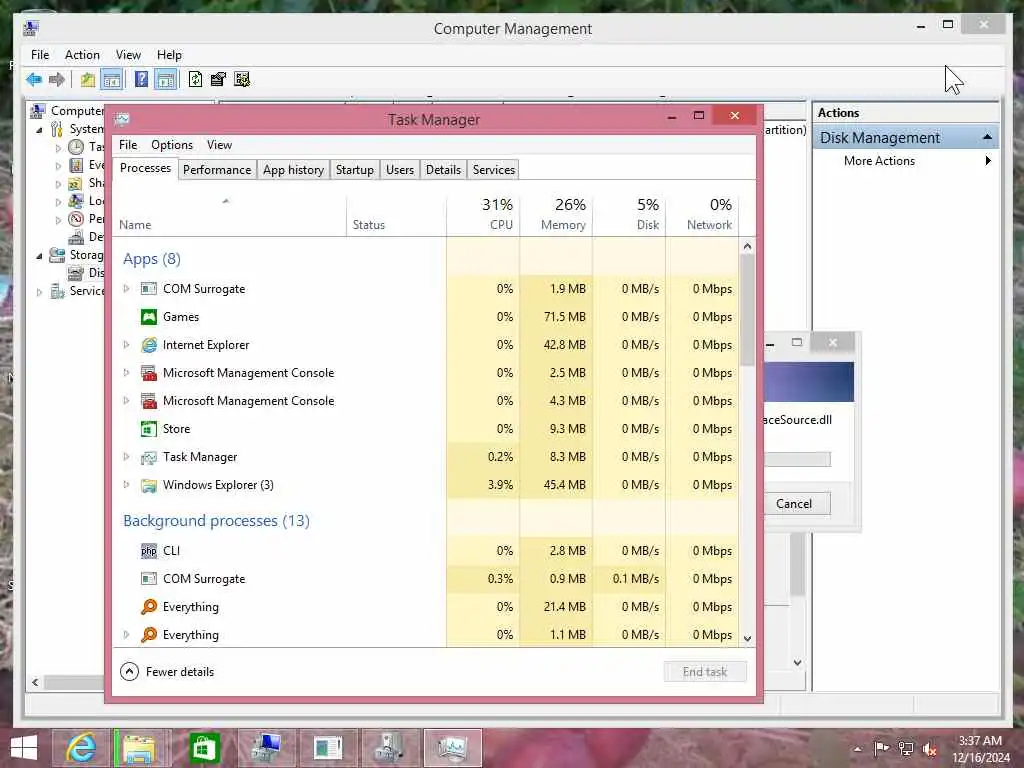Open the Store from the taskbar
Screen dimensions: 1024x768
click(204, 748)
